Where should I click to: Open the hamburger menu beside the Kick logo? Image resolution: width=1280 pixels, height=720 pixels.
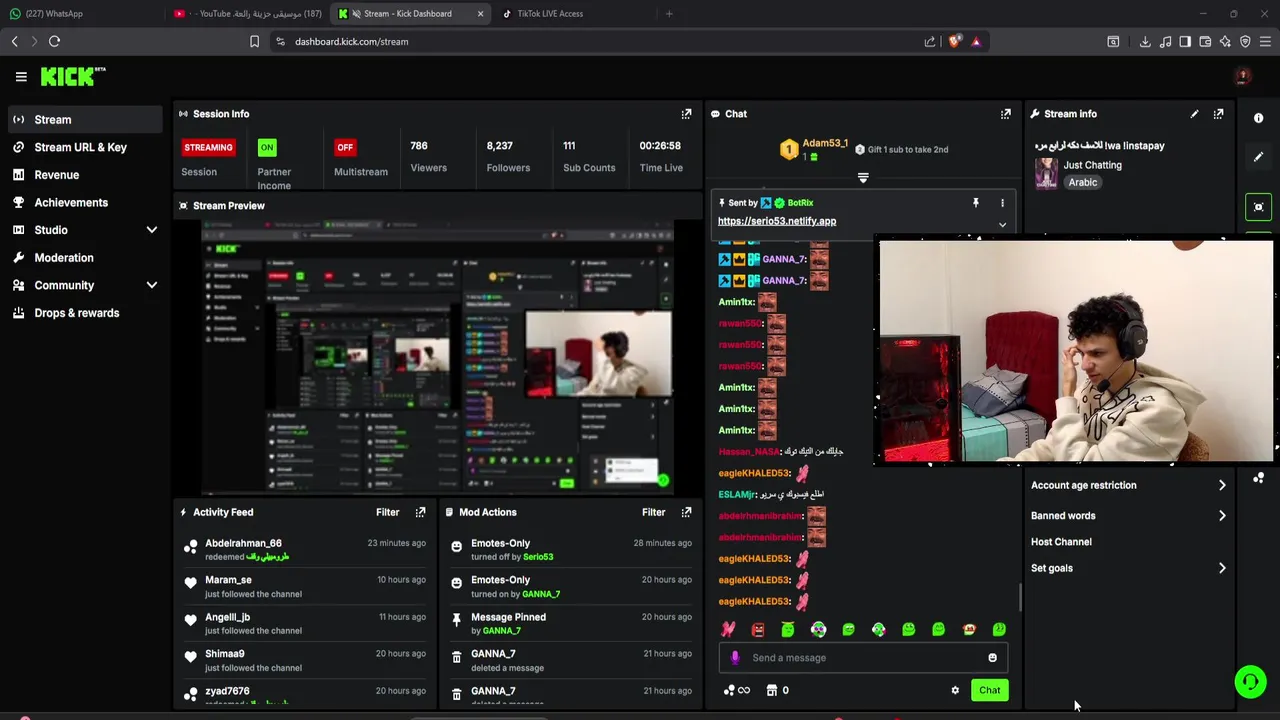tap(21, 76)
